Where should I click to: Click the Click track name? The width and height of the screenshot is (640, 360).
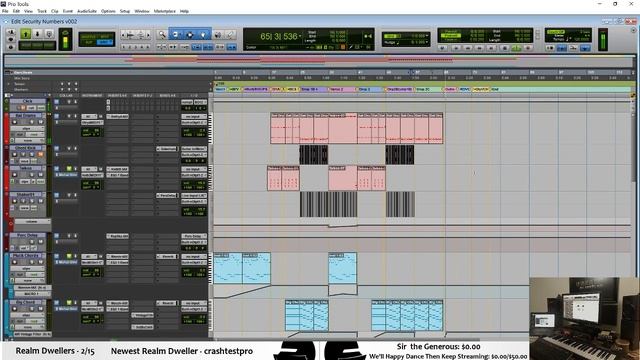tap(28, 101)
